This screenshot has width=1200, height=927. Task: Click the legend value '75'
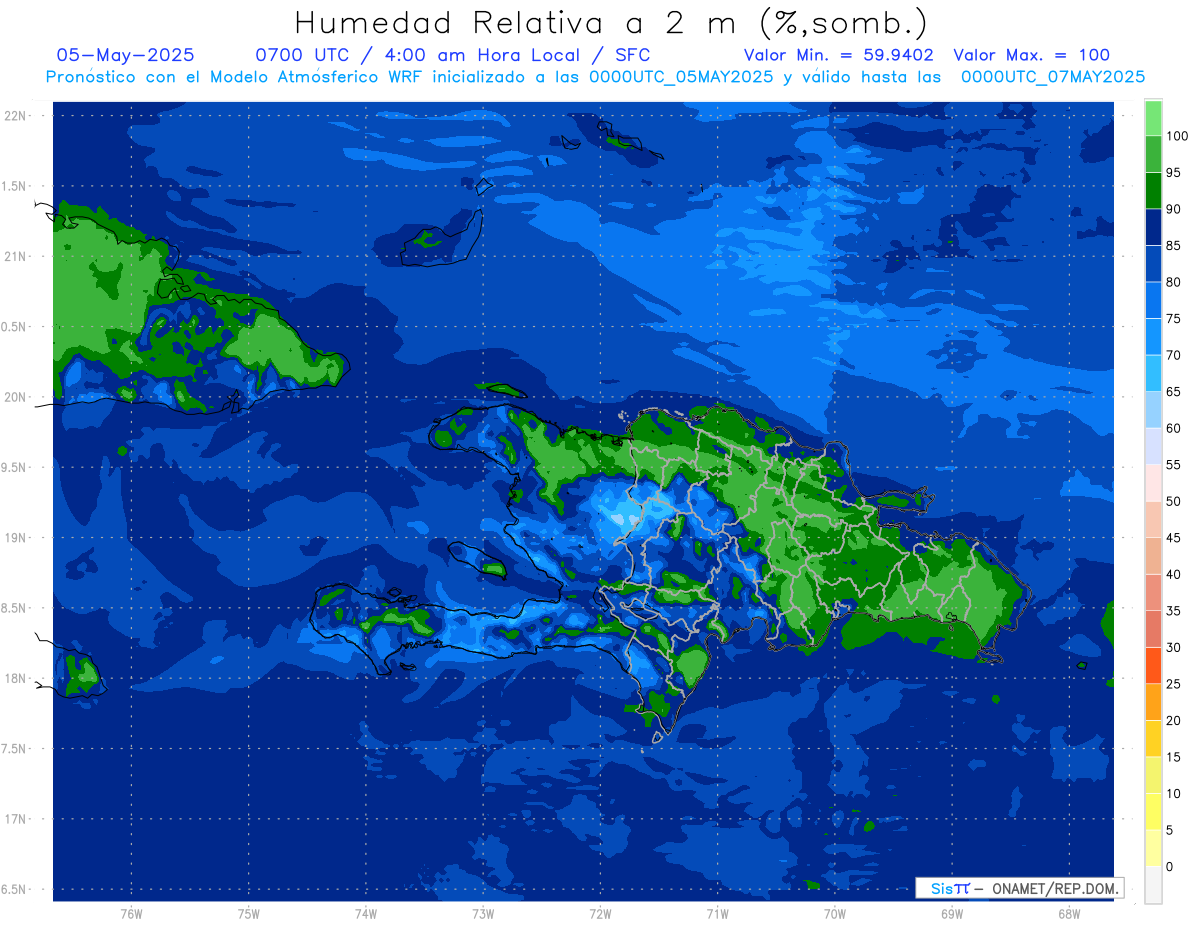[x=1174, y=318]
